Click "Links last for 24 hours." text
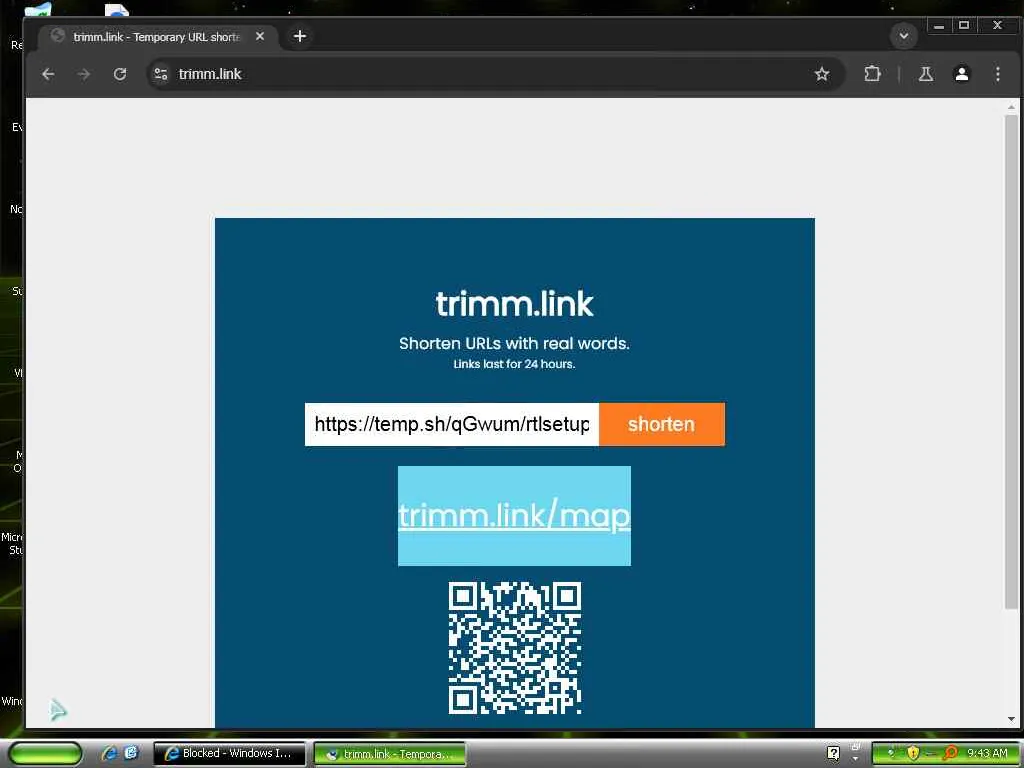 coord(515,364)
